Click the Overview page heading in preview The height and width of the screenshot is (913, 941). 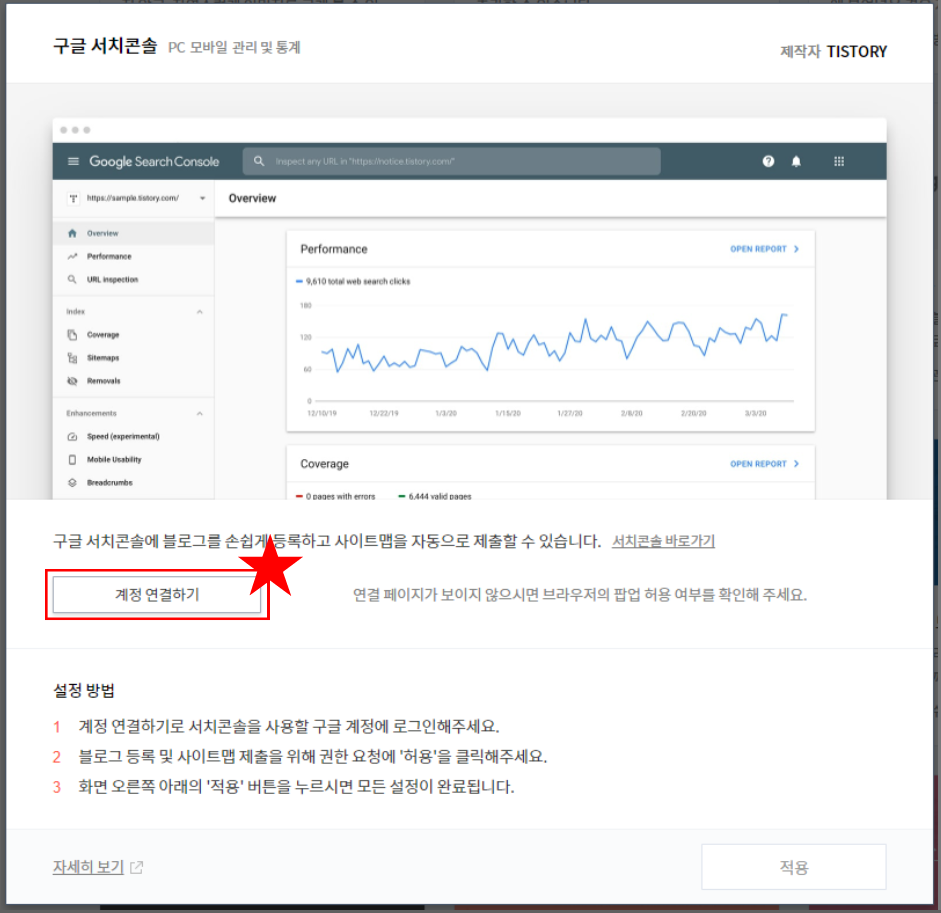252,198
